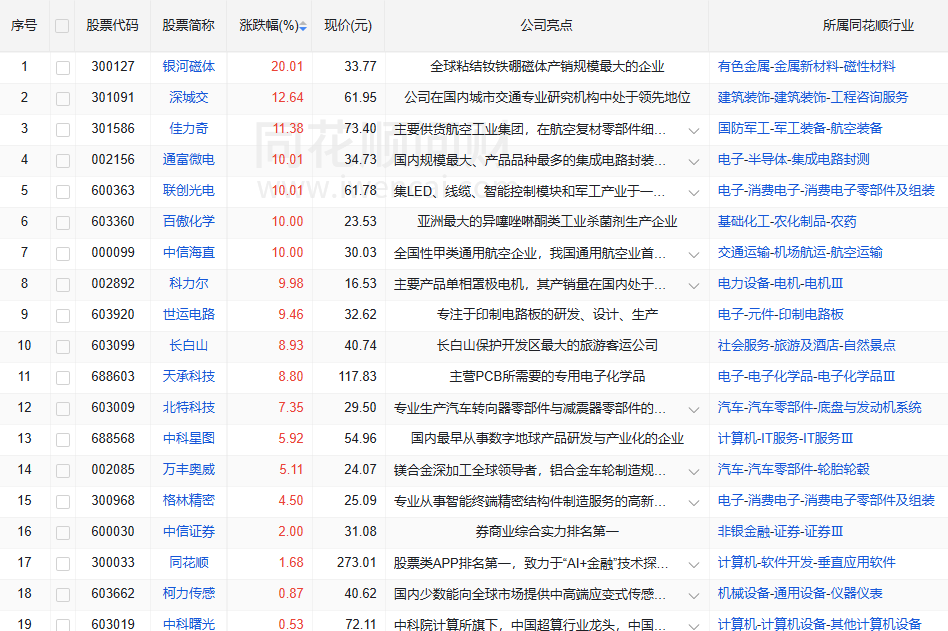Open the 中信证券 stock page
The width and height of the screenshot is (948, 631).
(189, 531)
